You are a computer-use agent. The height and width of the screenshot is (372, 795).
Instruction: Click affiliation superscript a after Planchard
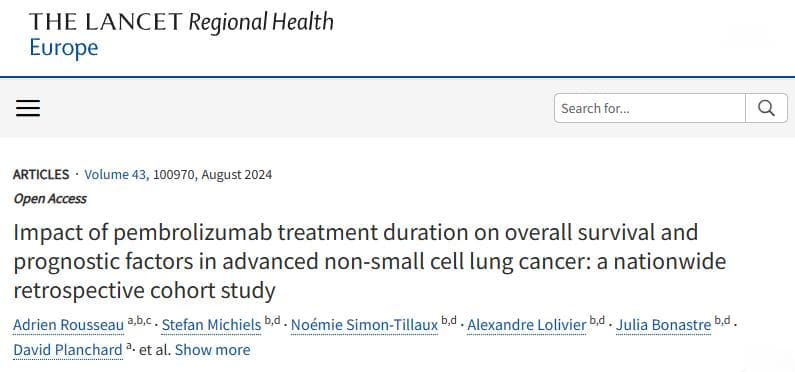coord(129,346)
